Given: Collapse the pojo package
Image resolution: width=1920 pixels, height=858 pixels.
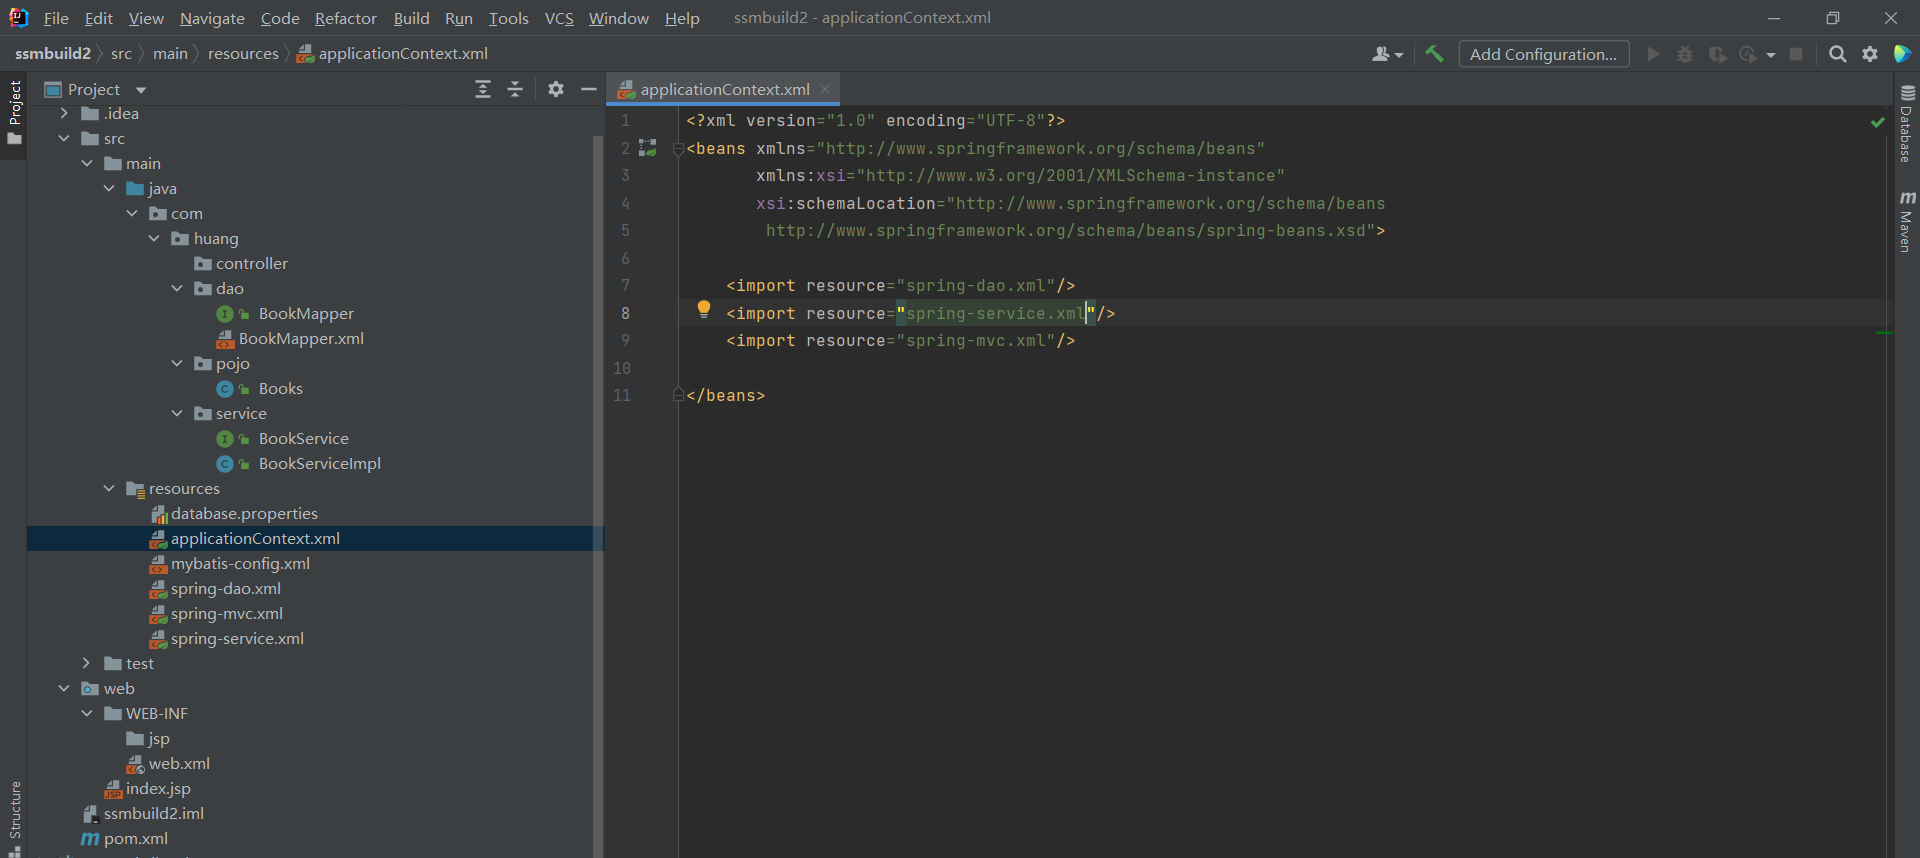Looking at the screenshot, I should pyautogui.click(x=177, y=364).
